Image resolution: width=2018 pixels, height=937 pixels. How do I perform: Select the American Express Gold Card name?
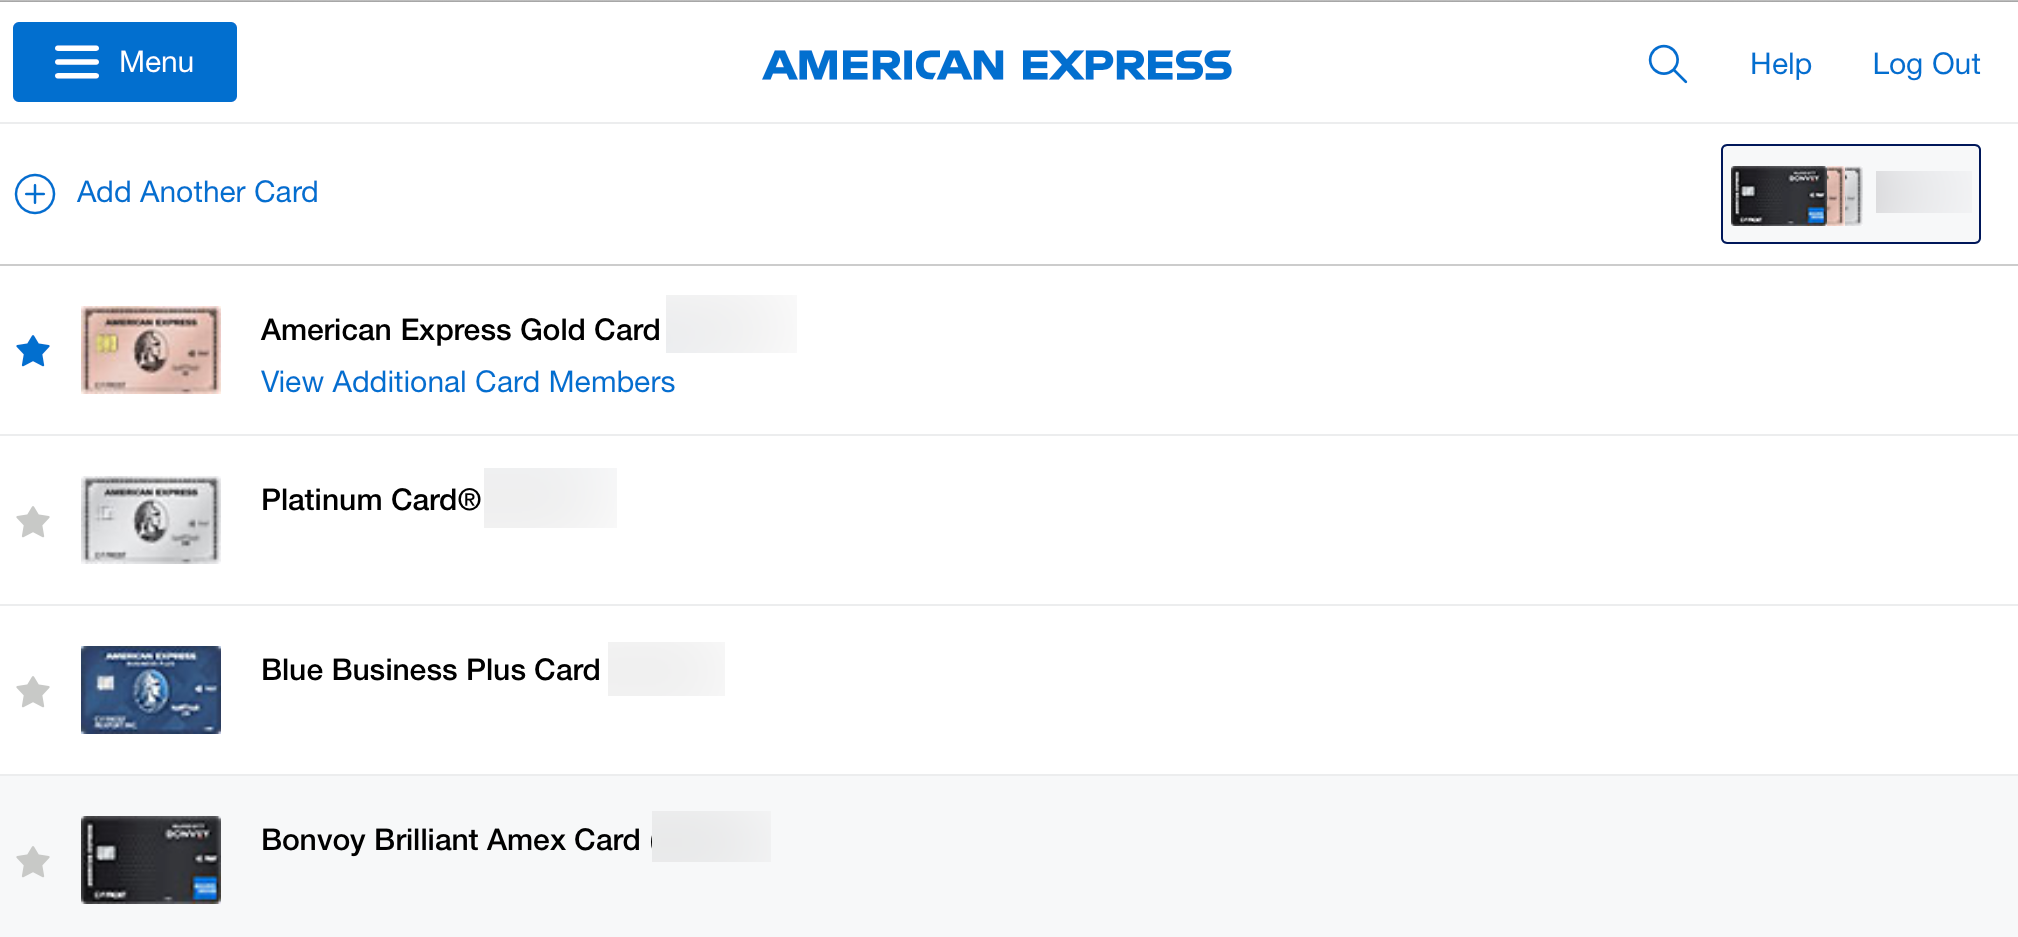click(459, 329)
